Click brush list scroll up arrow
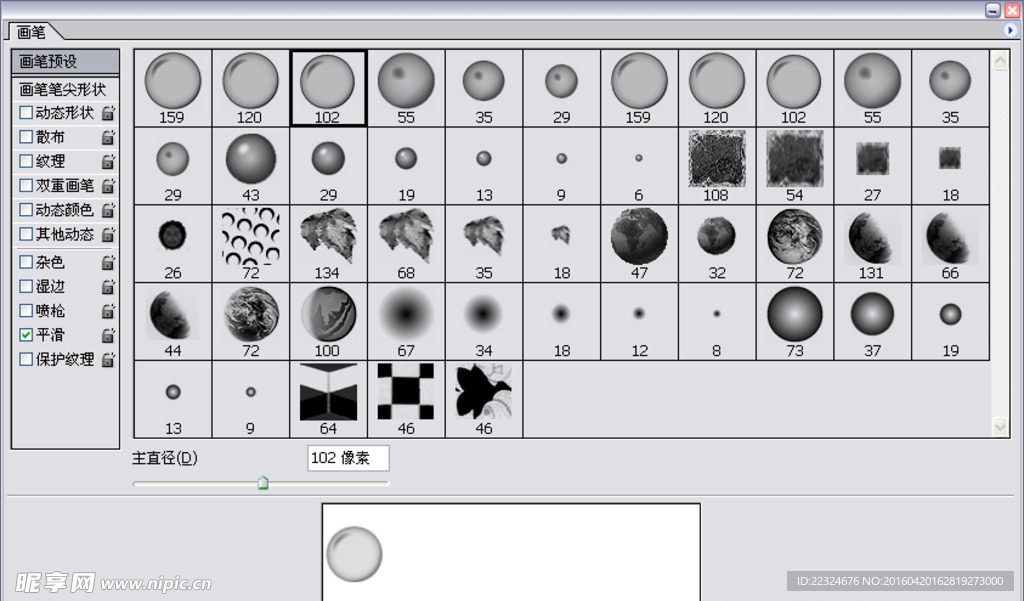 1000,61
